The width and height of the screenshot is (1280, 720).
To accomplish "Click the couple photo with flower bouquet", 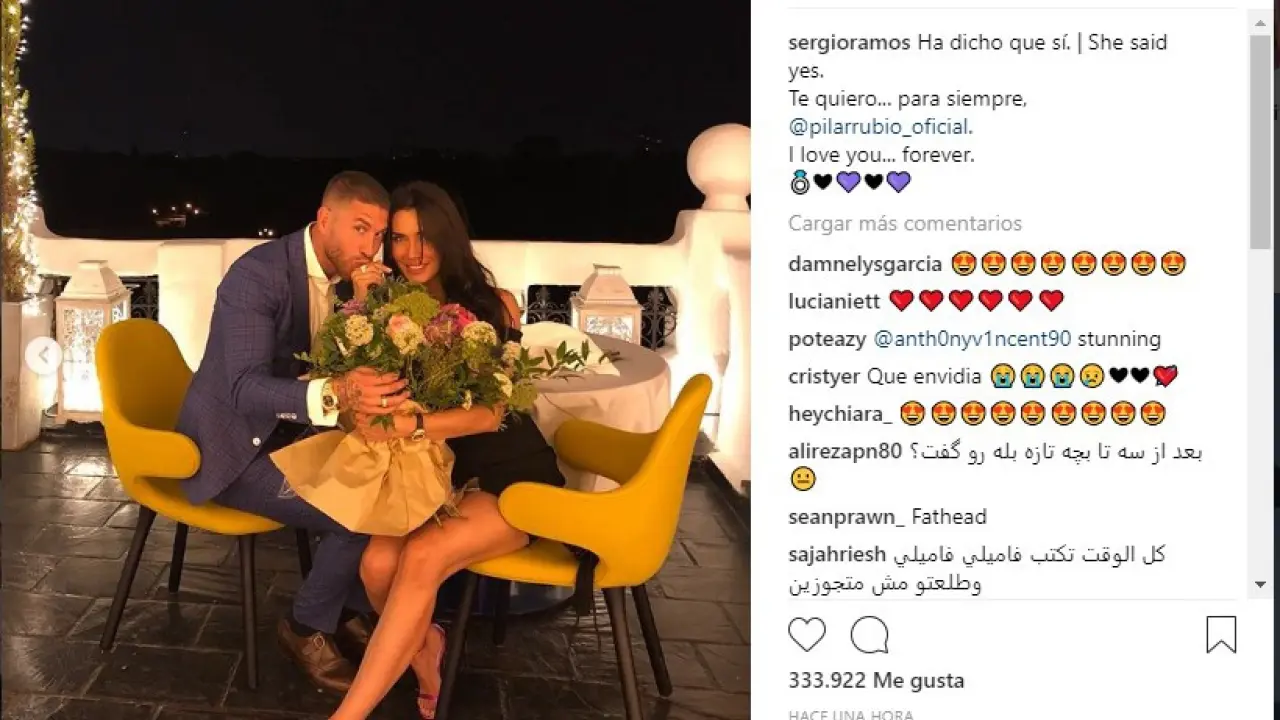I will pos(375,360).
